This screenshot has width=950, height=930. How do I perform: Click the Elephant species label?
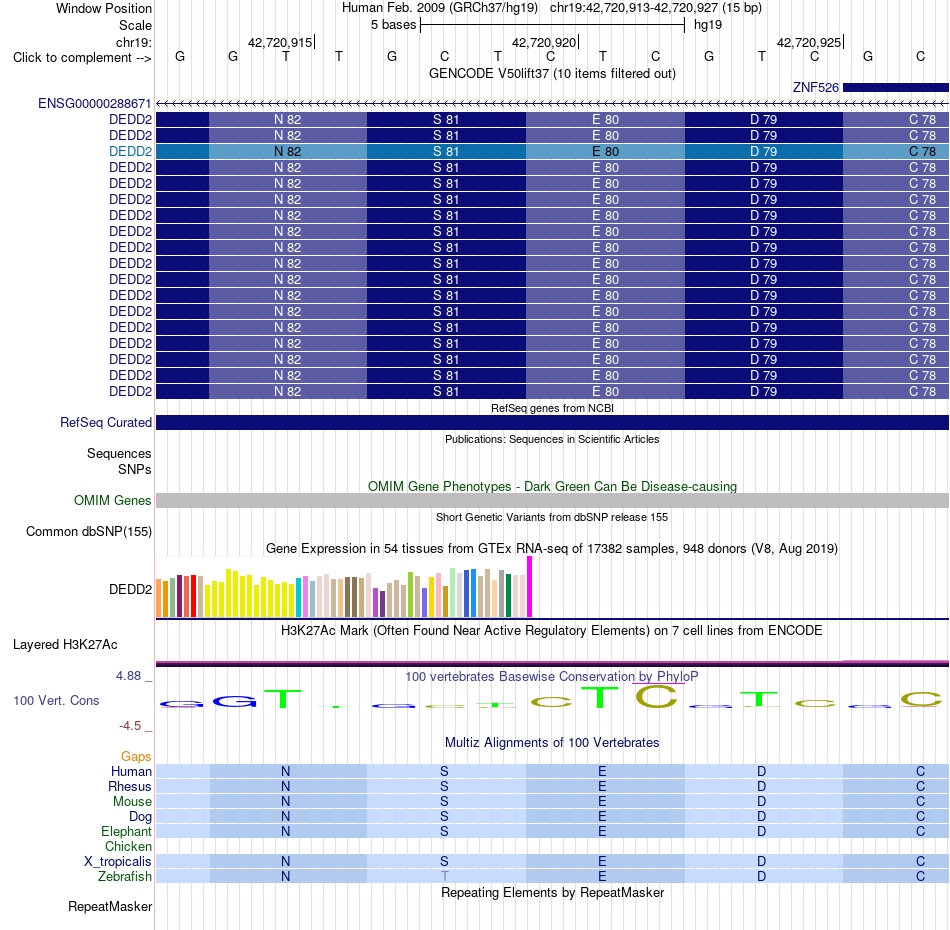126,831
